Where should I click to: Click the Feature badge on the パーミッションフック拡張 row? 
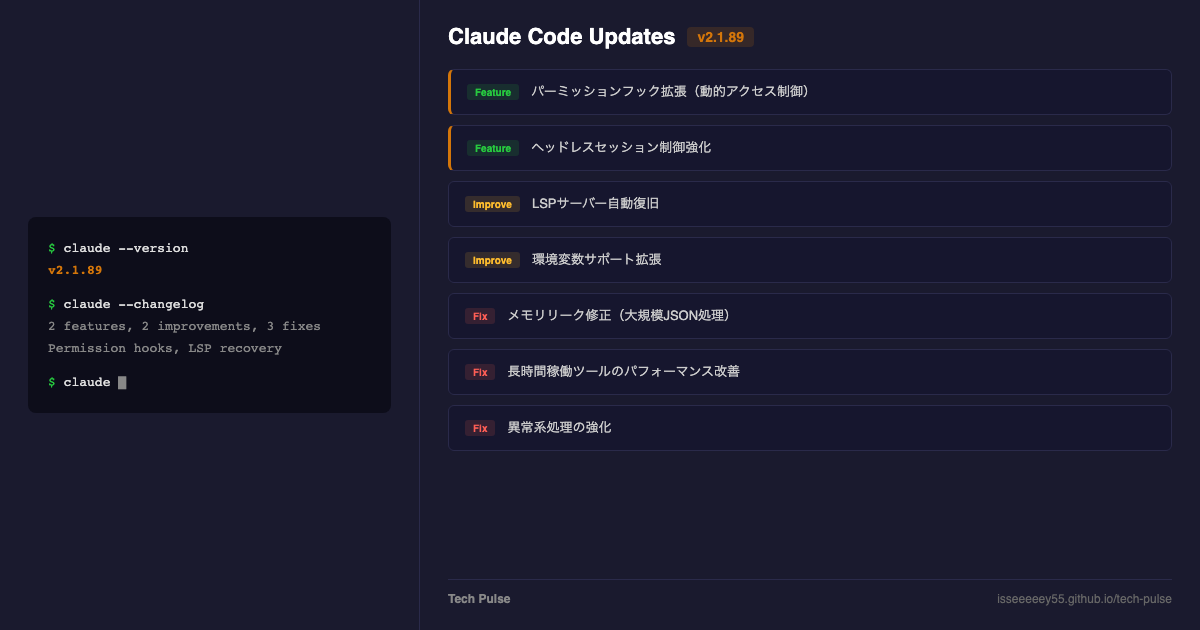coord(492,92)
